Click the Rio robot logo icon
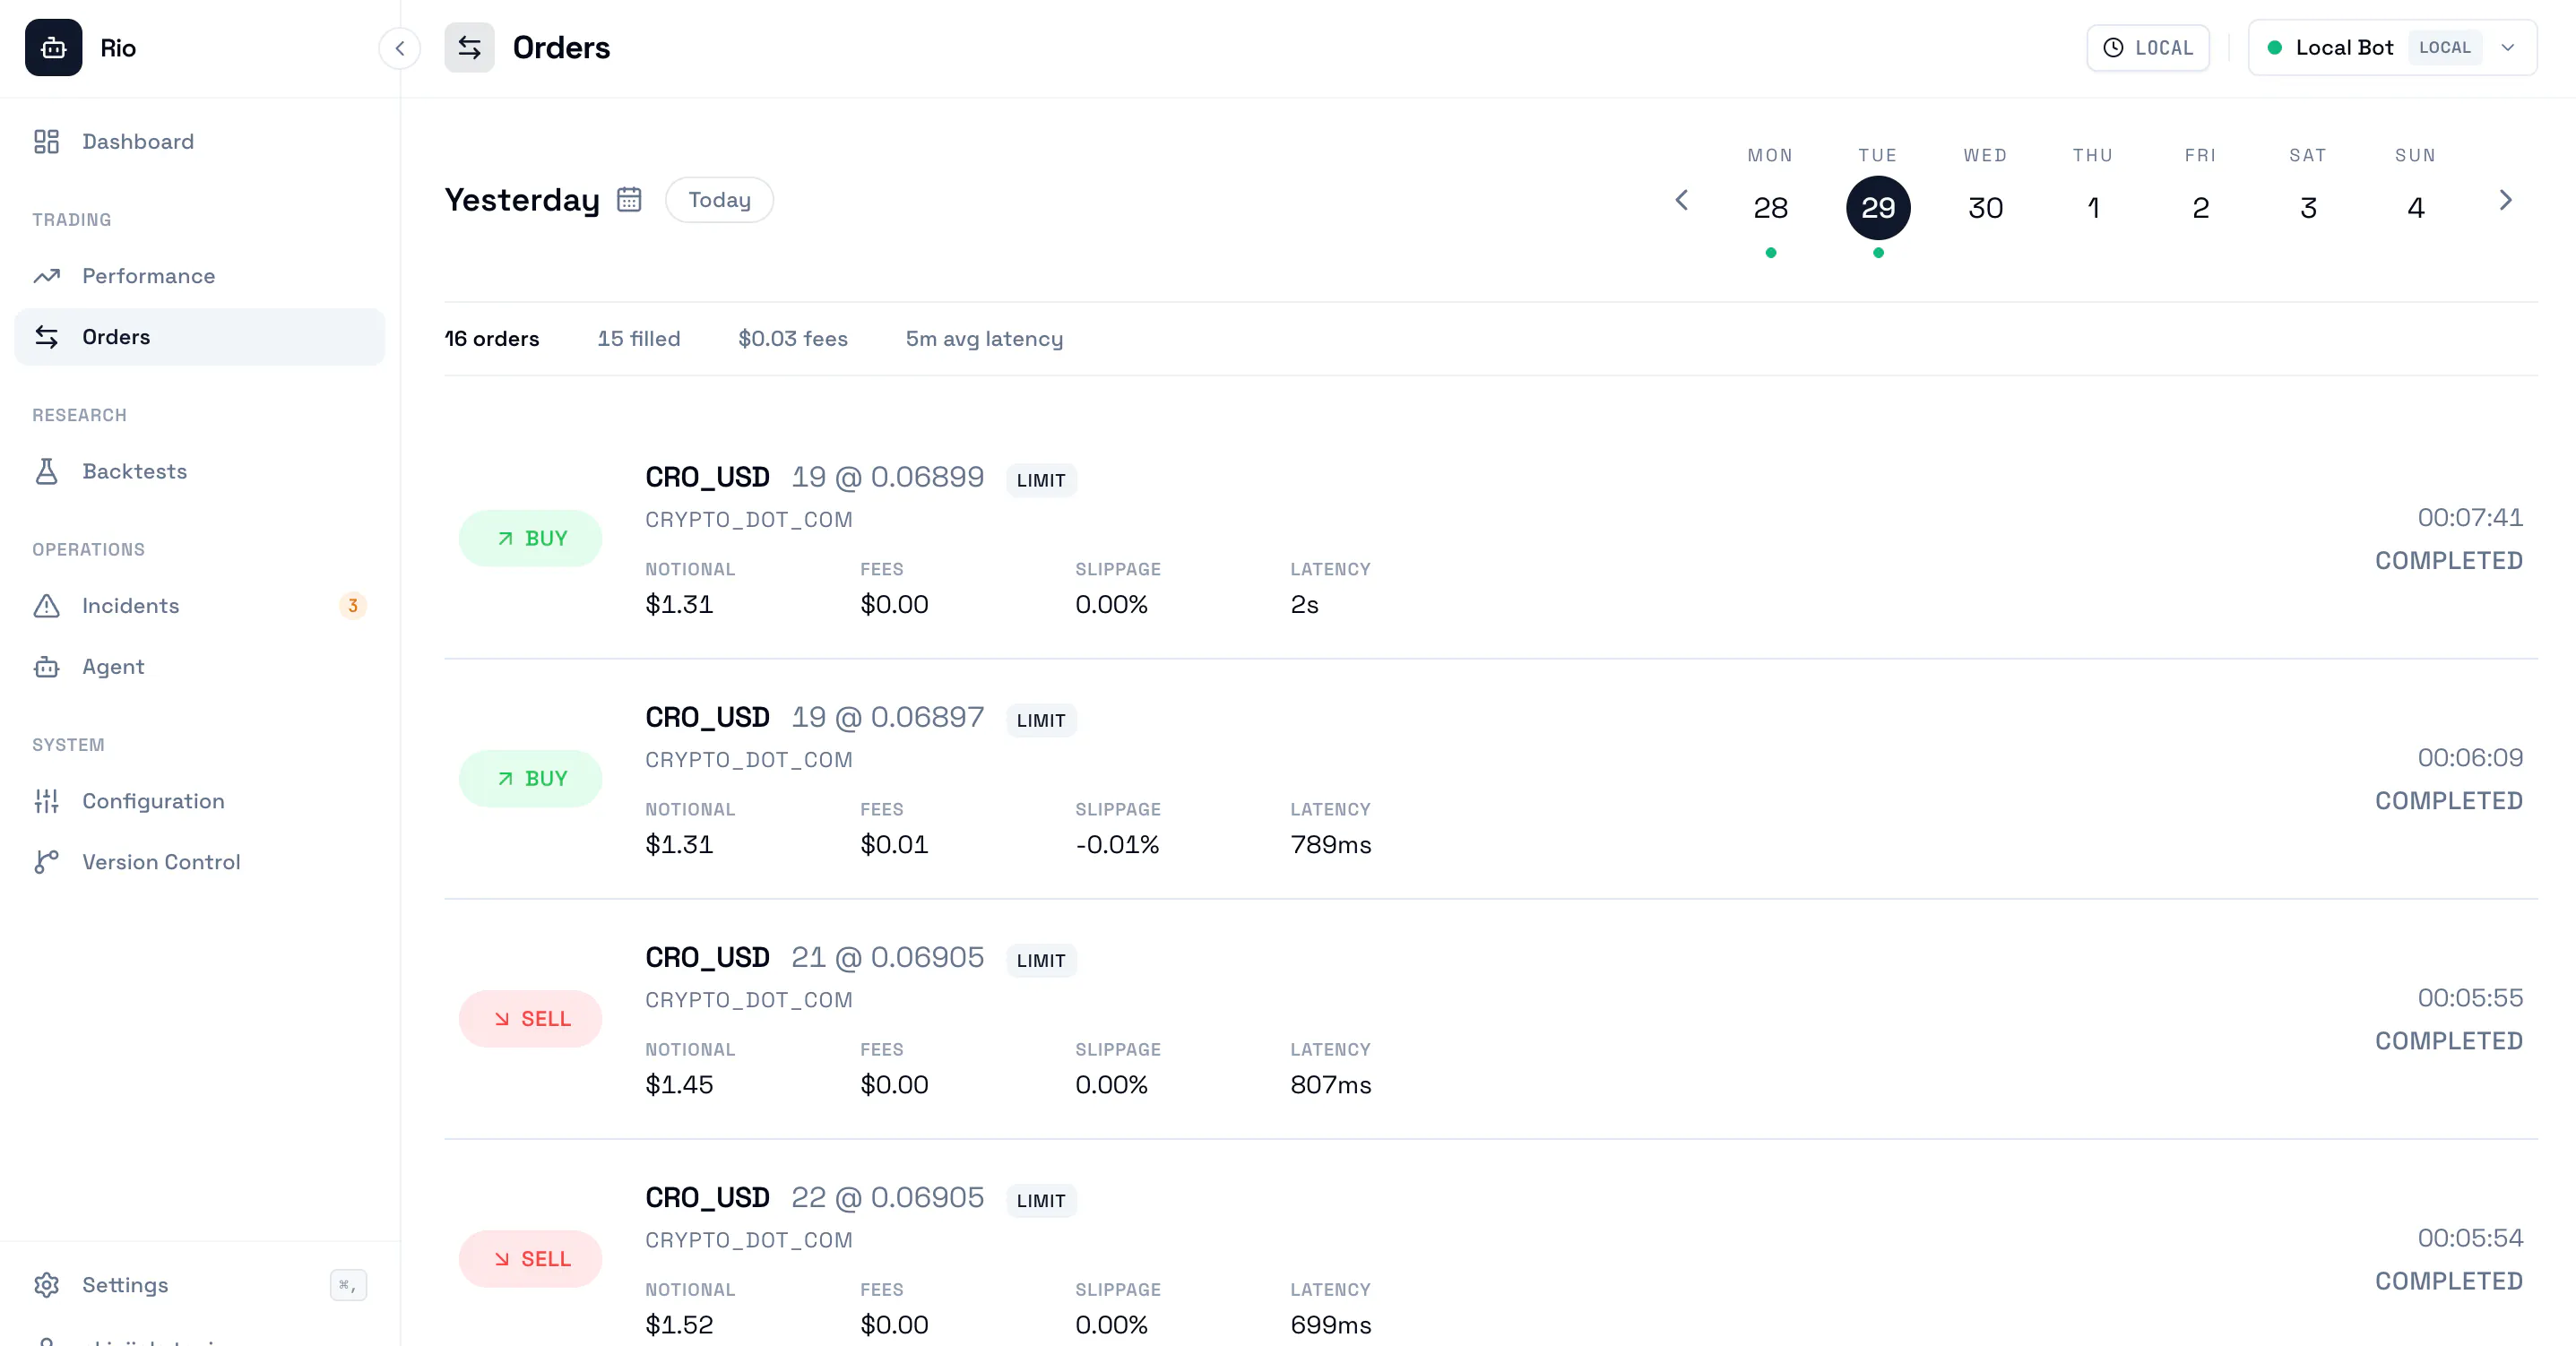This screenshot has width=2576, height=1346. pos(53,47)
